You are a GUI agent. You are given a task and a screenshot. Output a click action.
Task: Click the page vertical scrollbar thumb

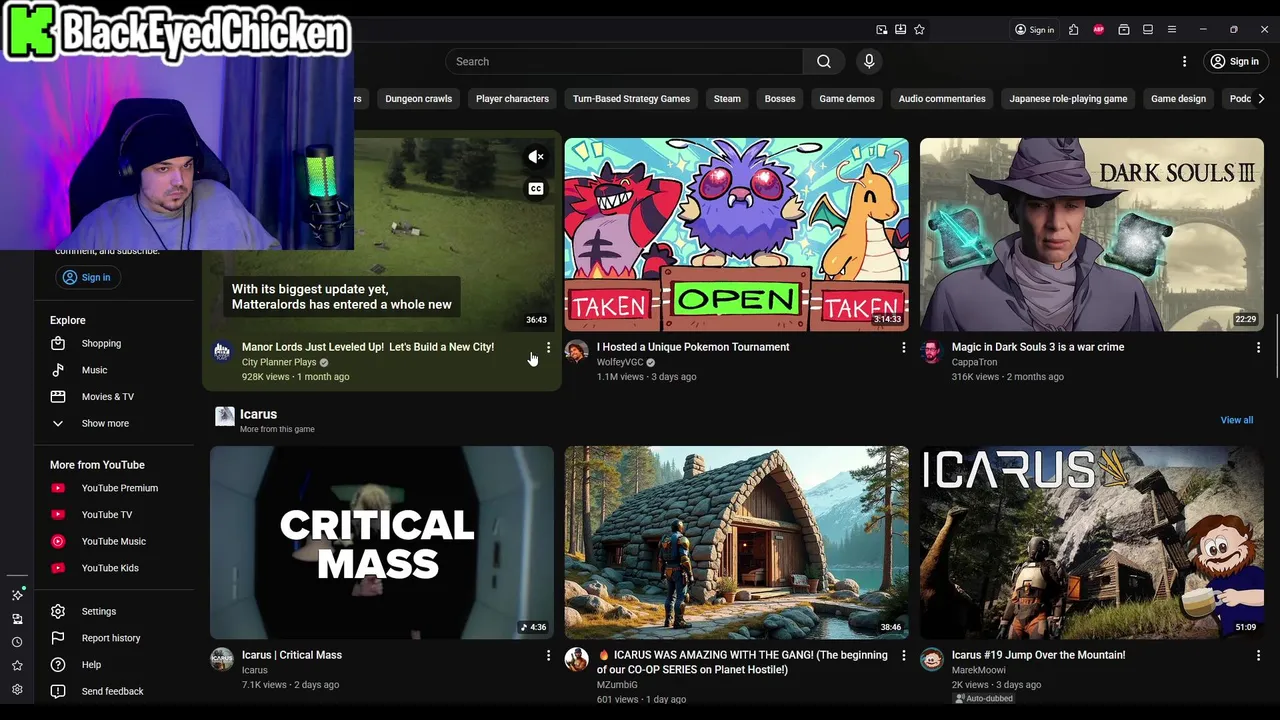[1276, 346]
